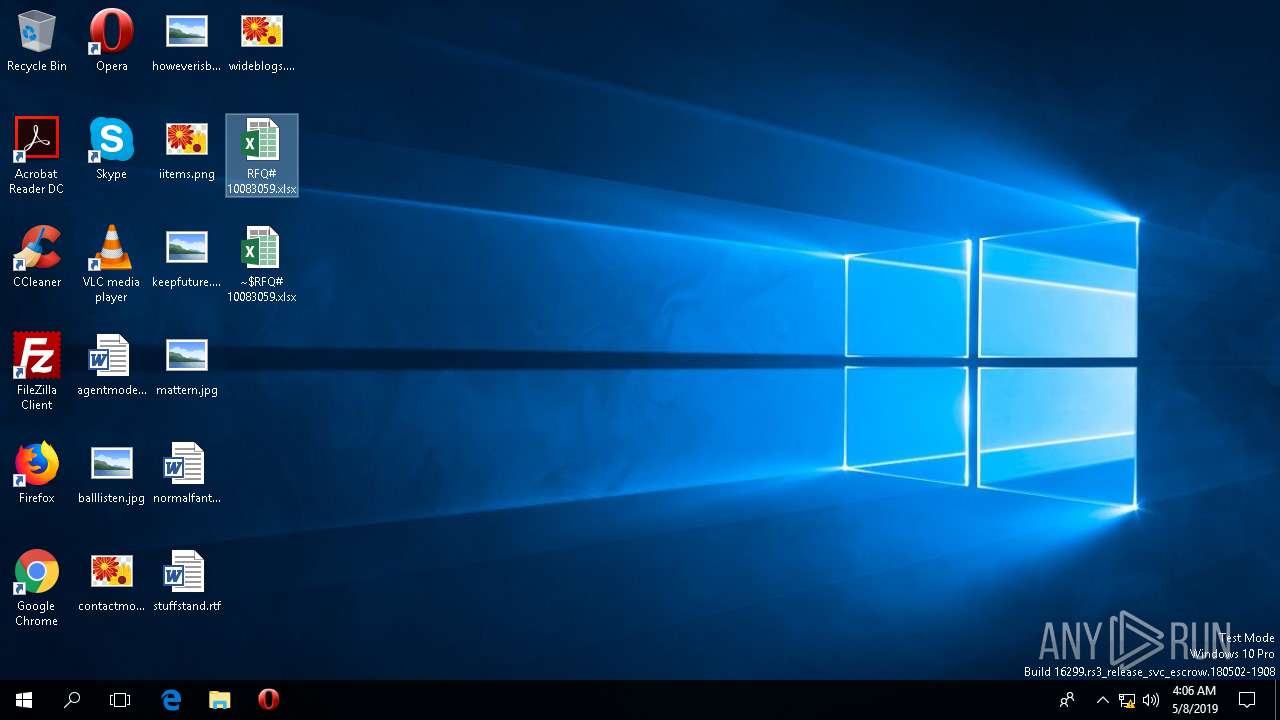
Task: Select the VLC media player shortcut
Action: [x=111, y=263]
